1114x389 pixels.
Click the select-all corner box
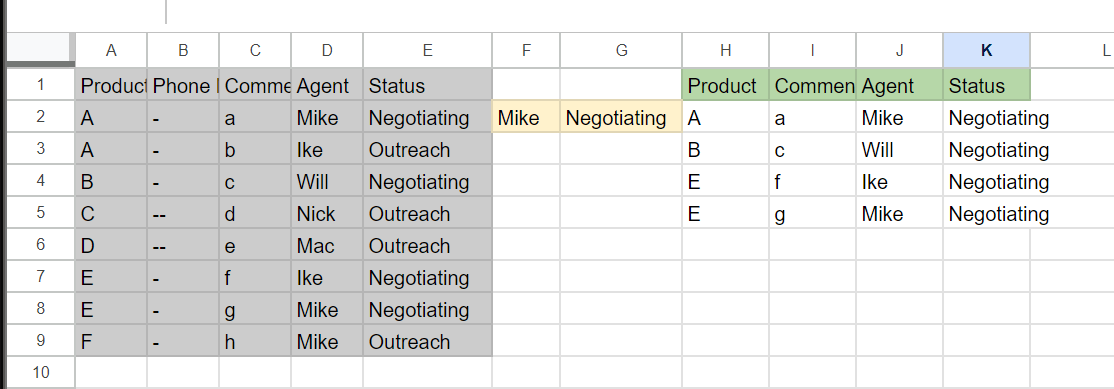point(40,50)
